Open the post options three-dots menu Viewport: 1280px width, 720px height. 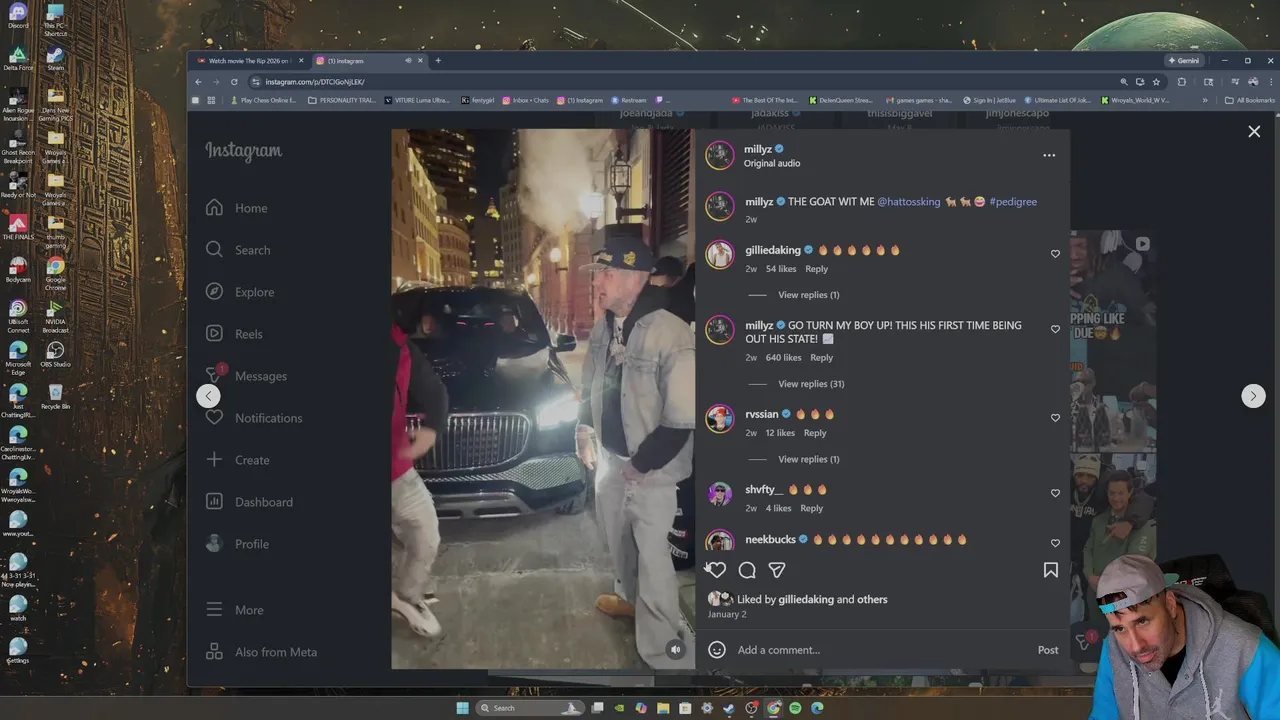pyautogui.click(x=1049, y=155)
